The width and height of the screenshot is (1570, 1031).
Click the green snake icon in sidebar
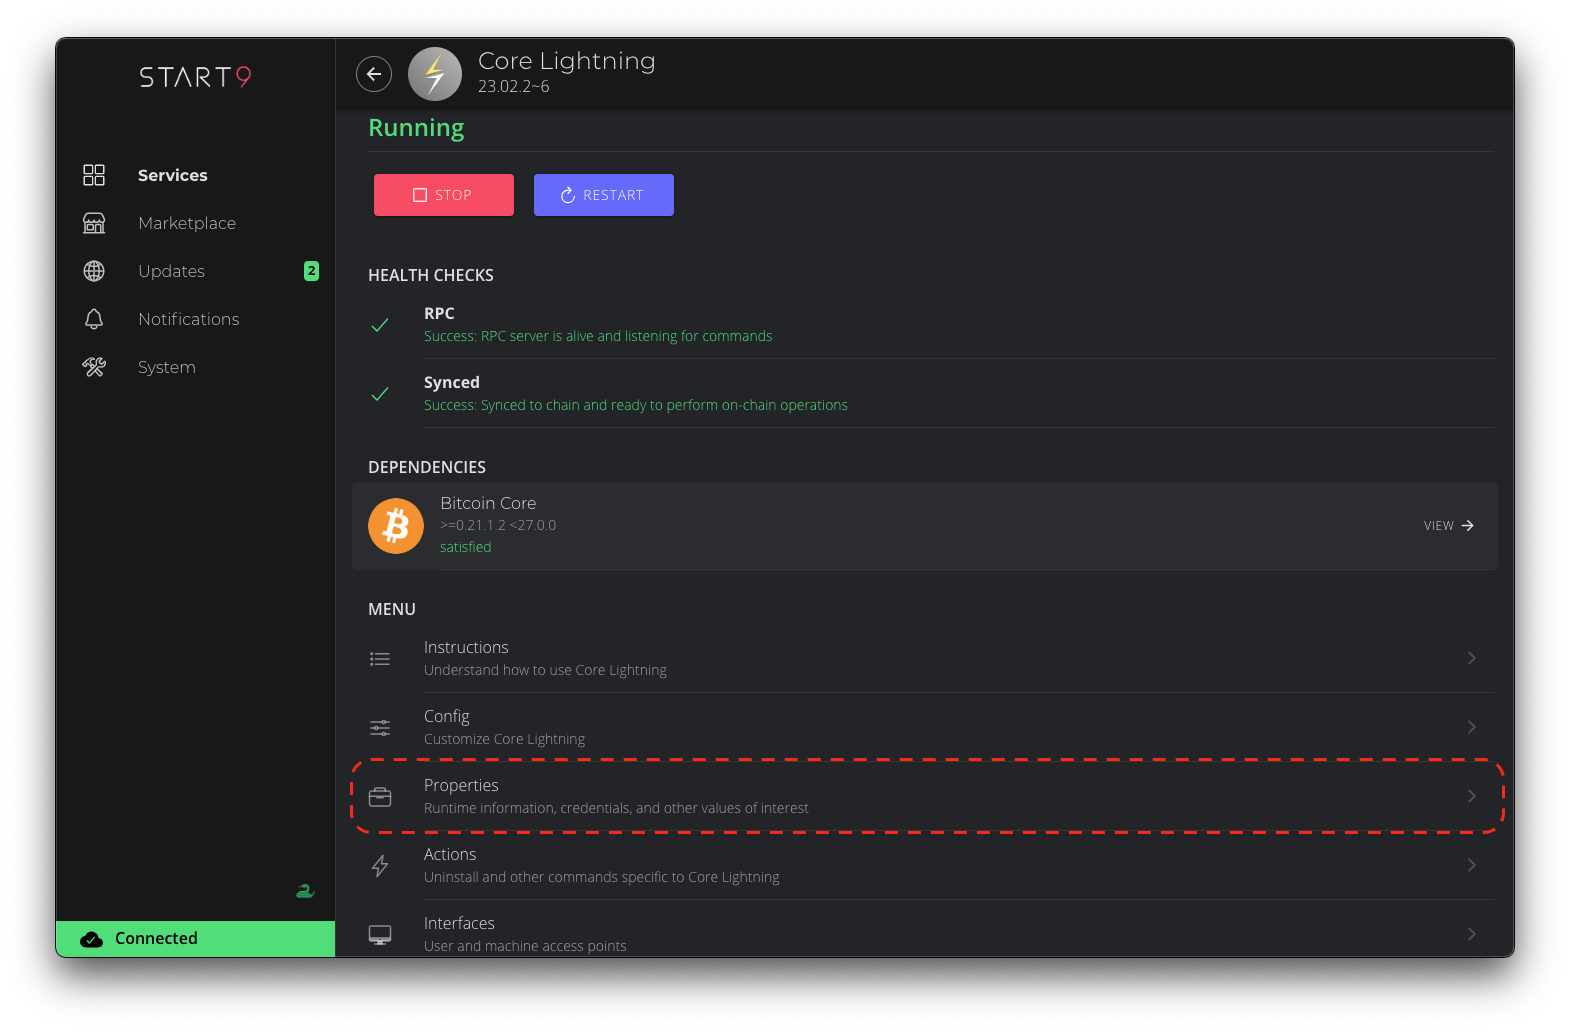(x=305, y=891)
